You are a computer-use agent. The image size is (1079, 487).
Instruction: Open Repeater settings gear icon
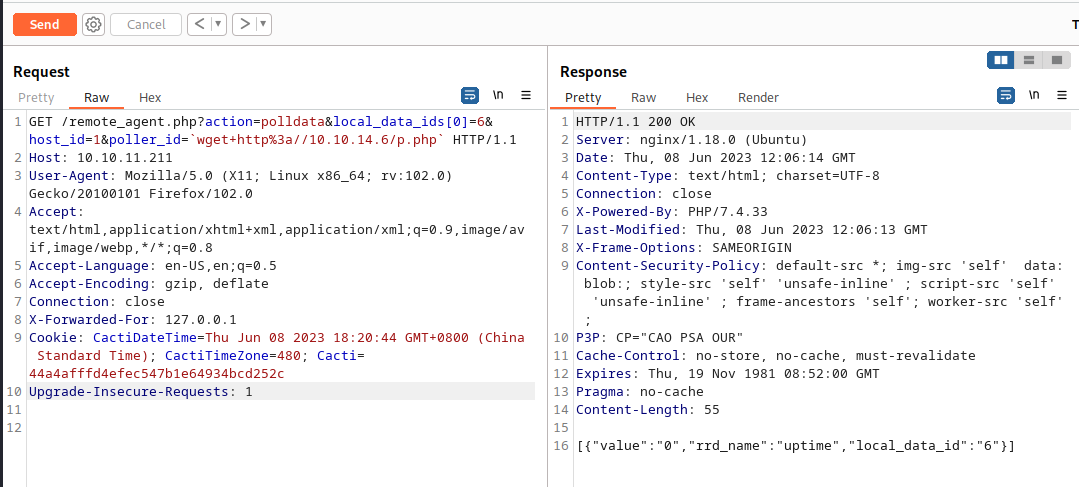point(93,24)
